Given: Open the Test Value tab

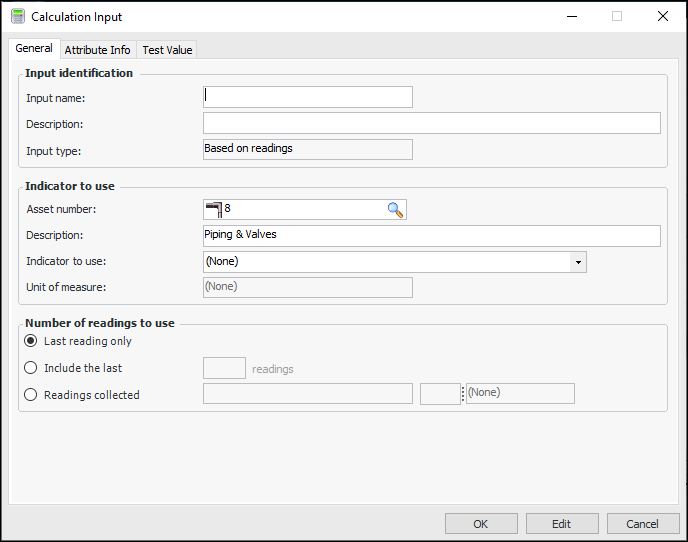Looking at the screenshot, I should pyautogui.click(x=167, y=50).
